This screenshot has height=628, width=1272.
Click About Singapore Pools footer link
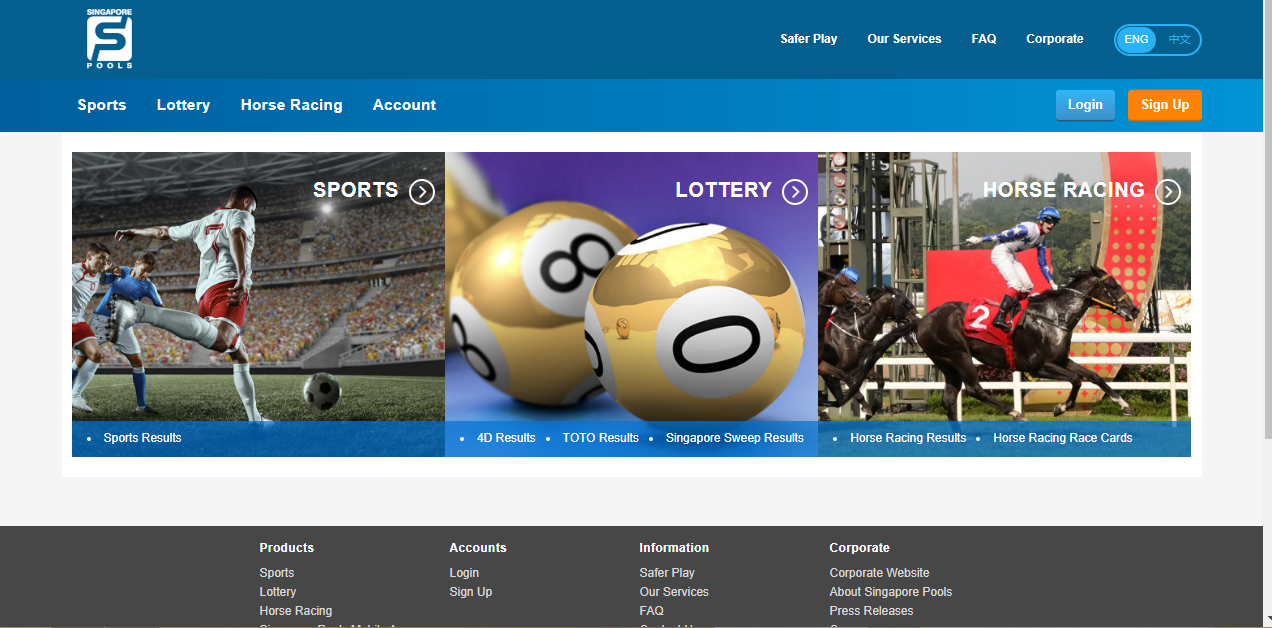(891, 592)
